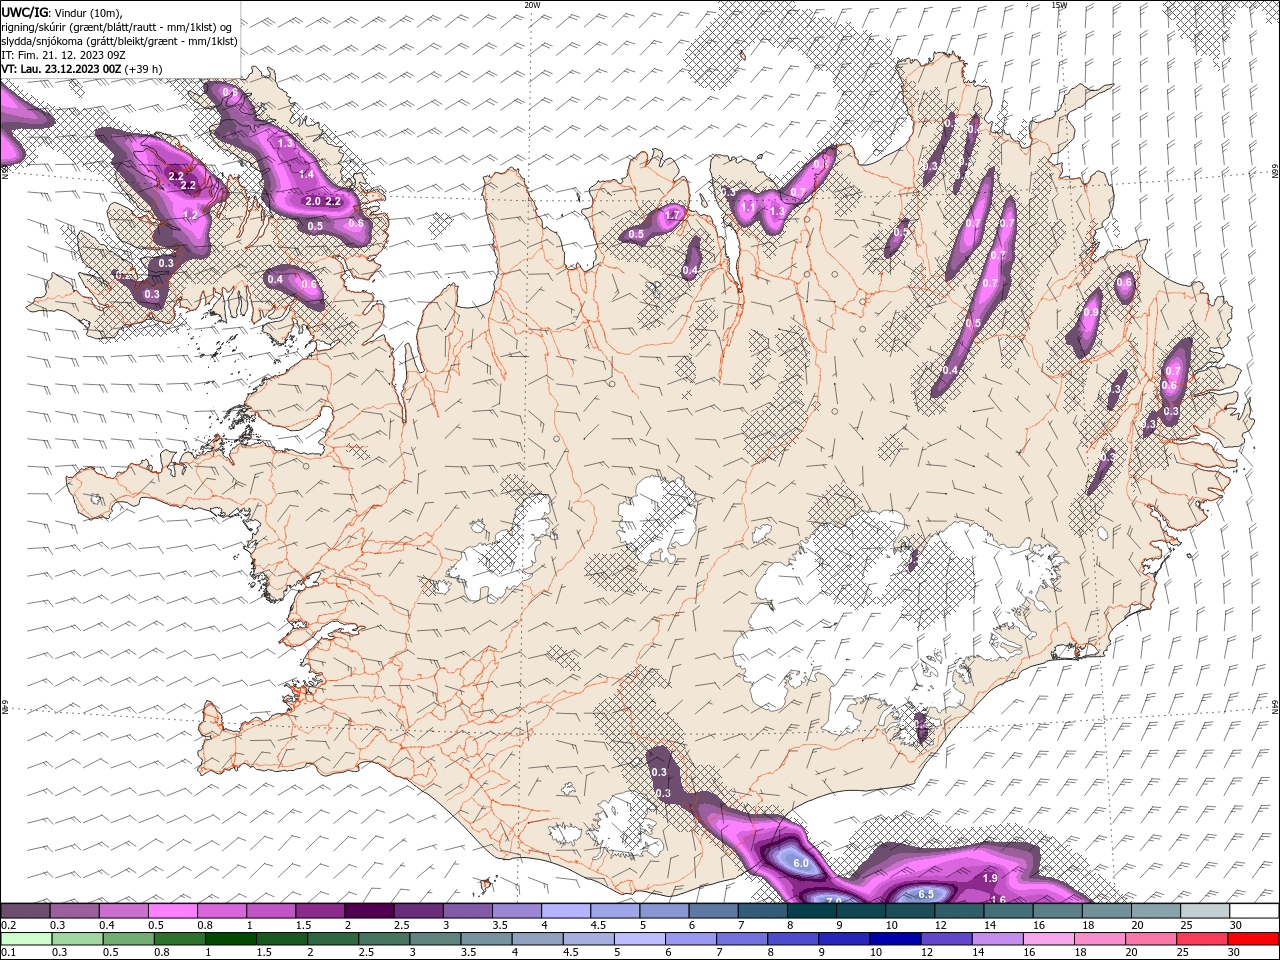Click the 'slydda/snjókoma' legend description line
This screenshot has height=960, width=1280.
pos(119,40)
